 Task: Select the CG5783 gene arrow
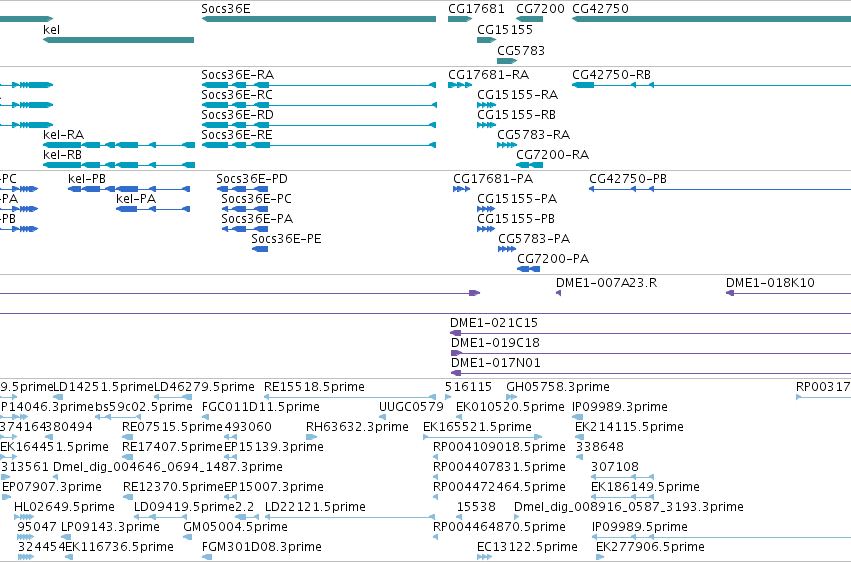507,61
